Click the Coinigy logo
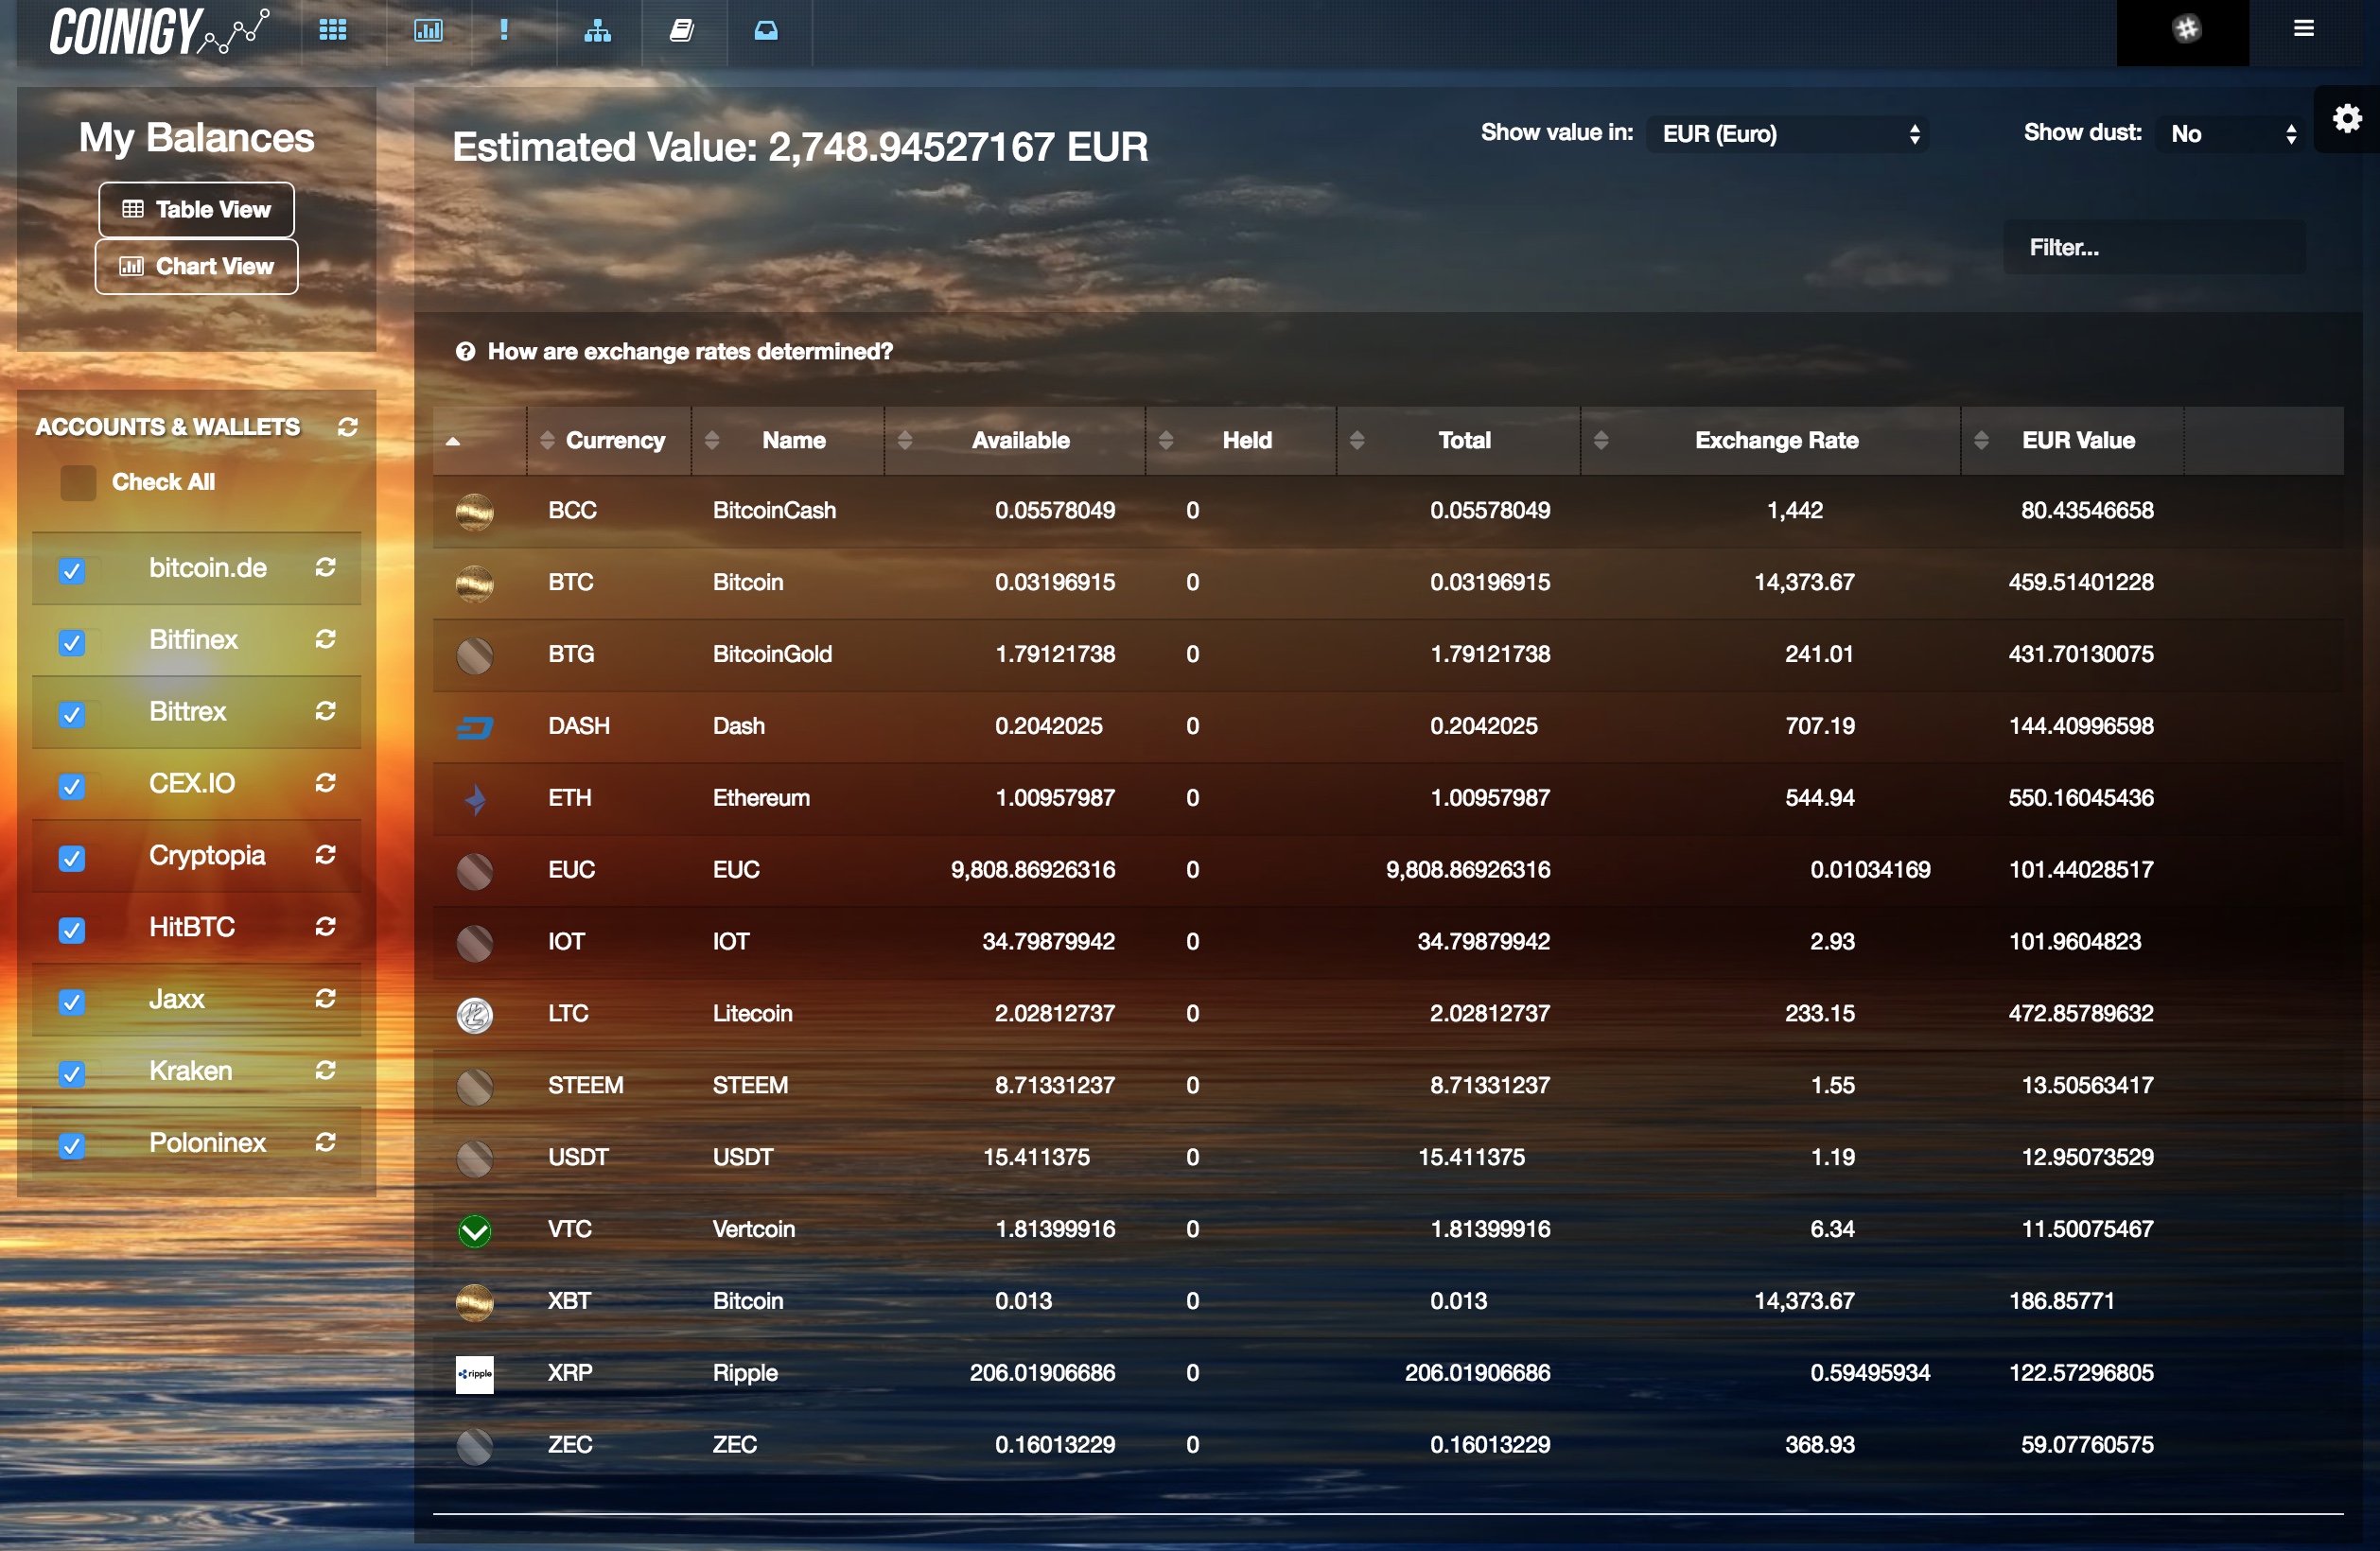This screenshot has height=1551, width=2380. point(160,31)
